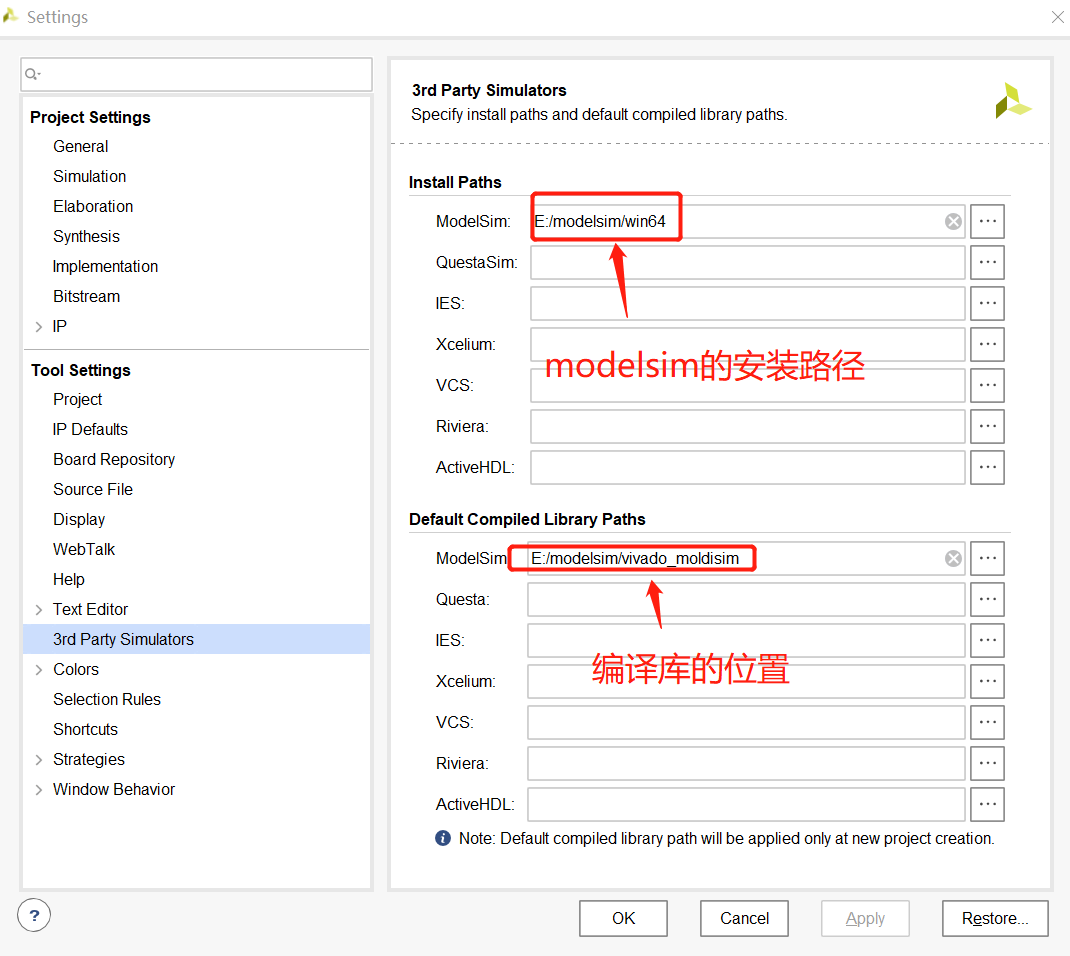The height and width of the screenshot is (956, 1070).
Task: Browse for Questa compiled library path
Action: click(x=987, y=599)
